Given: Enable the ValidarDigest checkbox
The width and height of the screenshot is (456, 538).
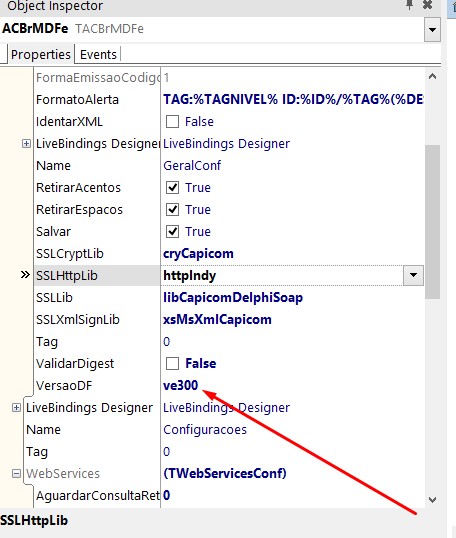Looking at the screenshot, I should coord(172,363).
